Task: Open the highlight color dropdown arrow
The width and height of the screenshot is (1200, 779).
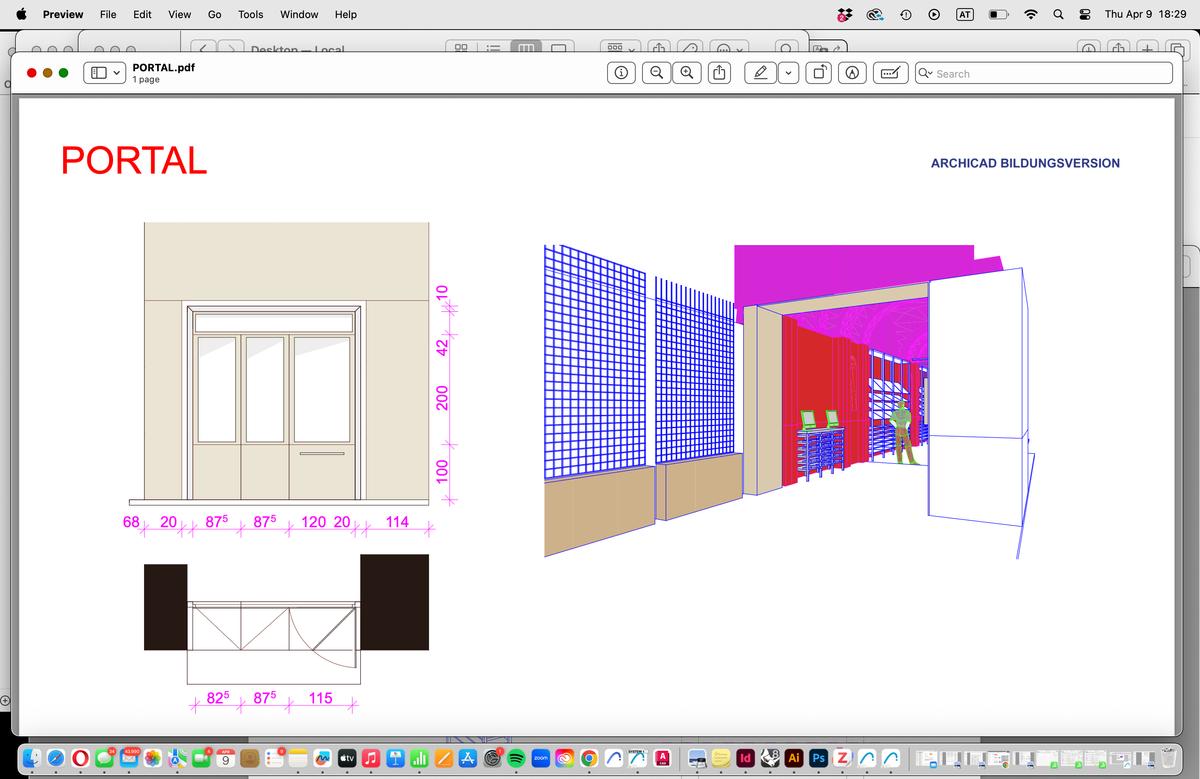Action: click(787, 73)
